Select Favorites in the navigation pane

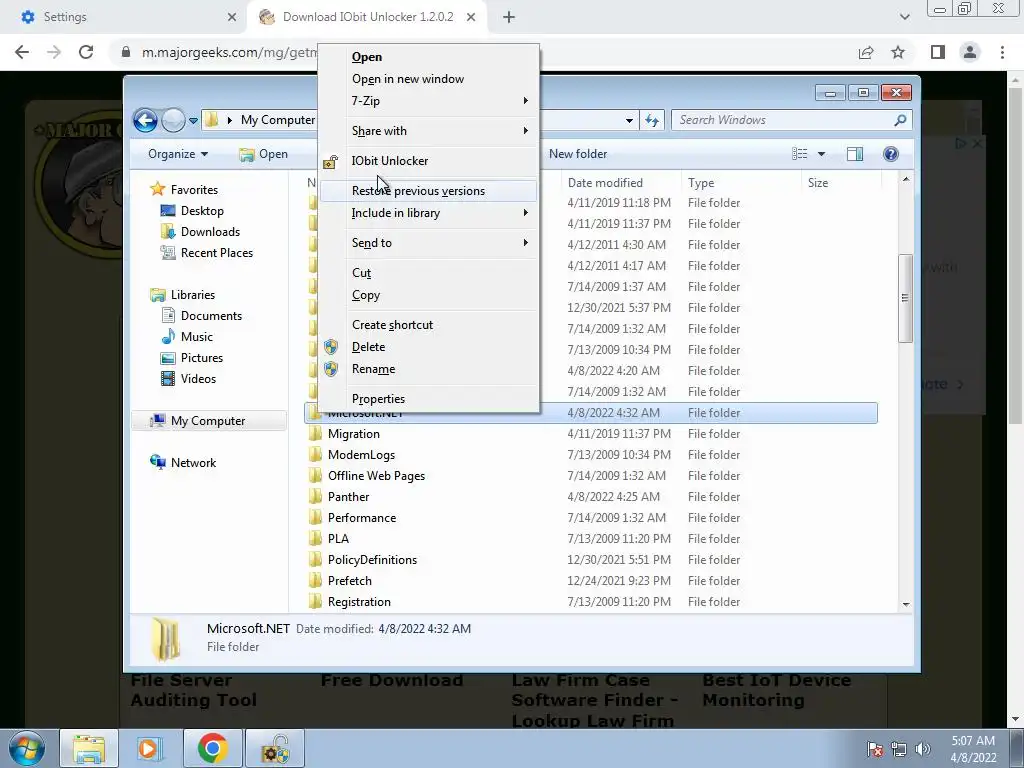coord(184,189)
